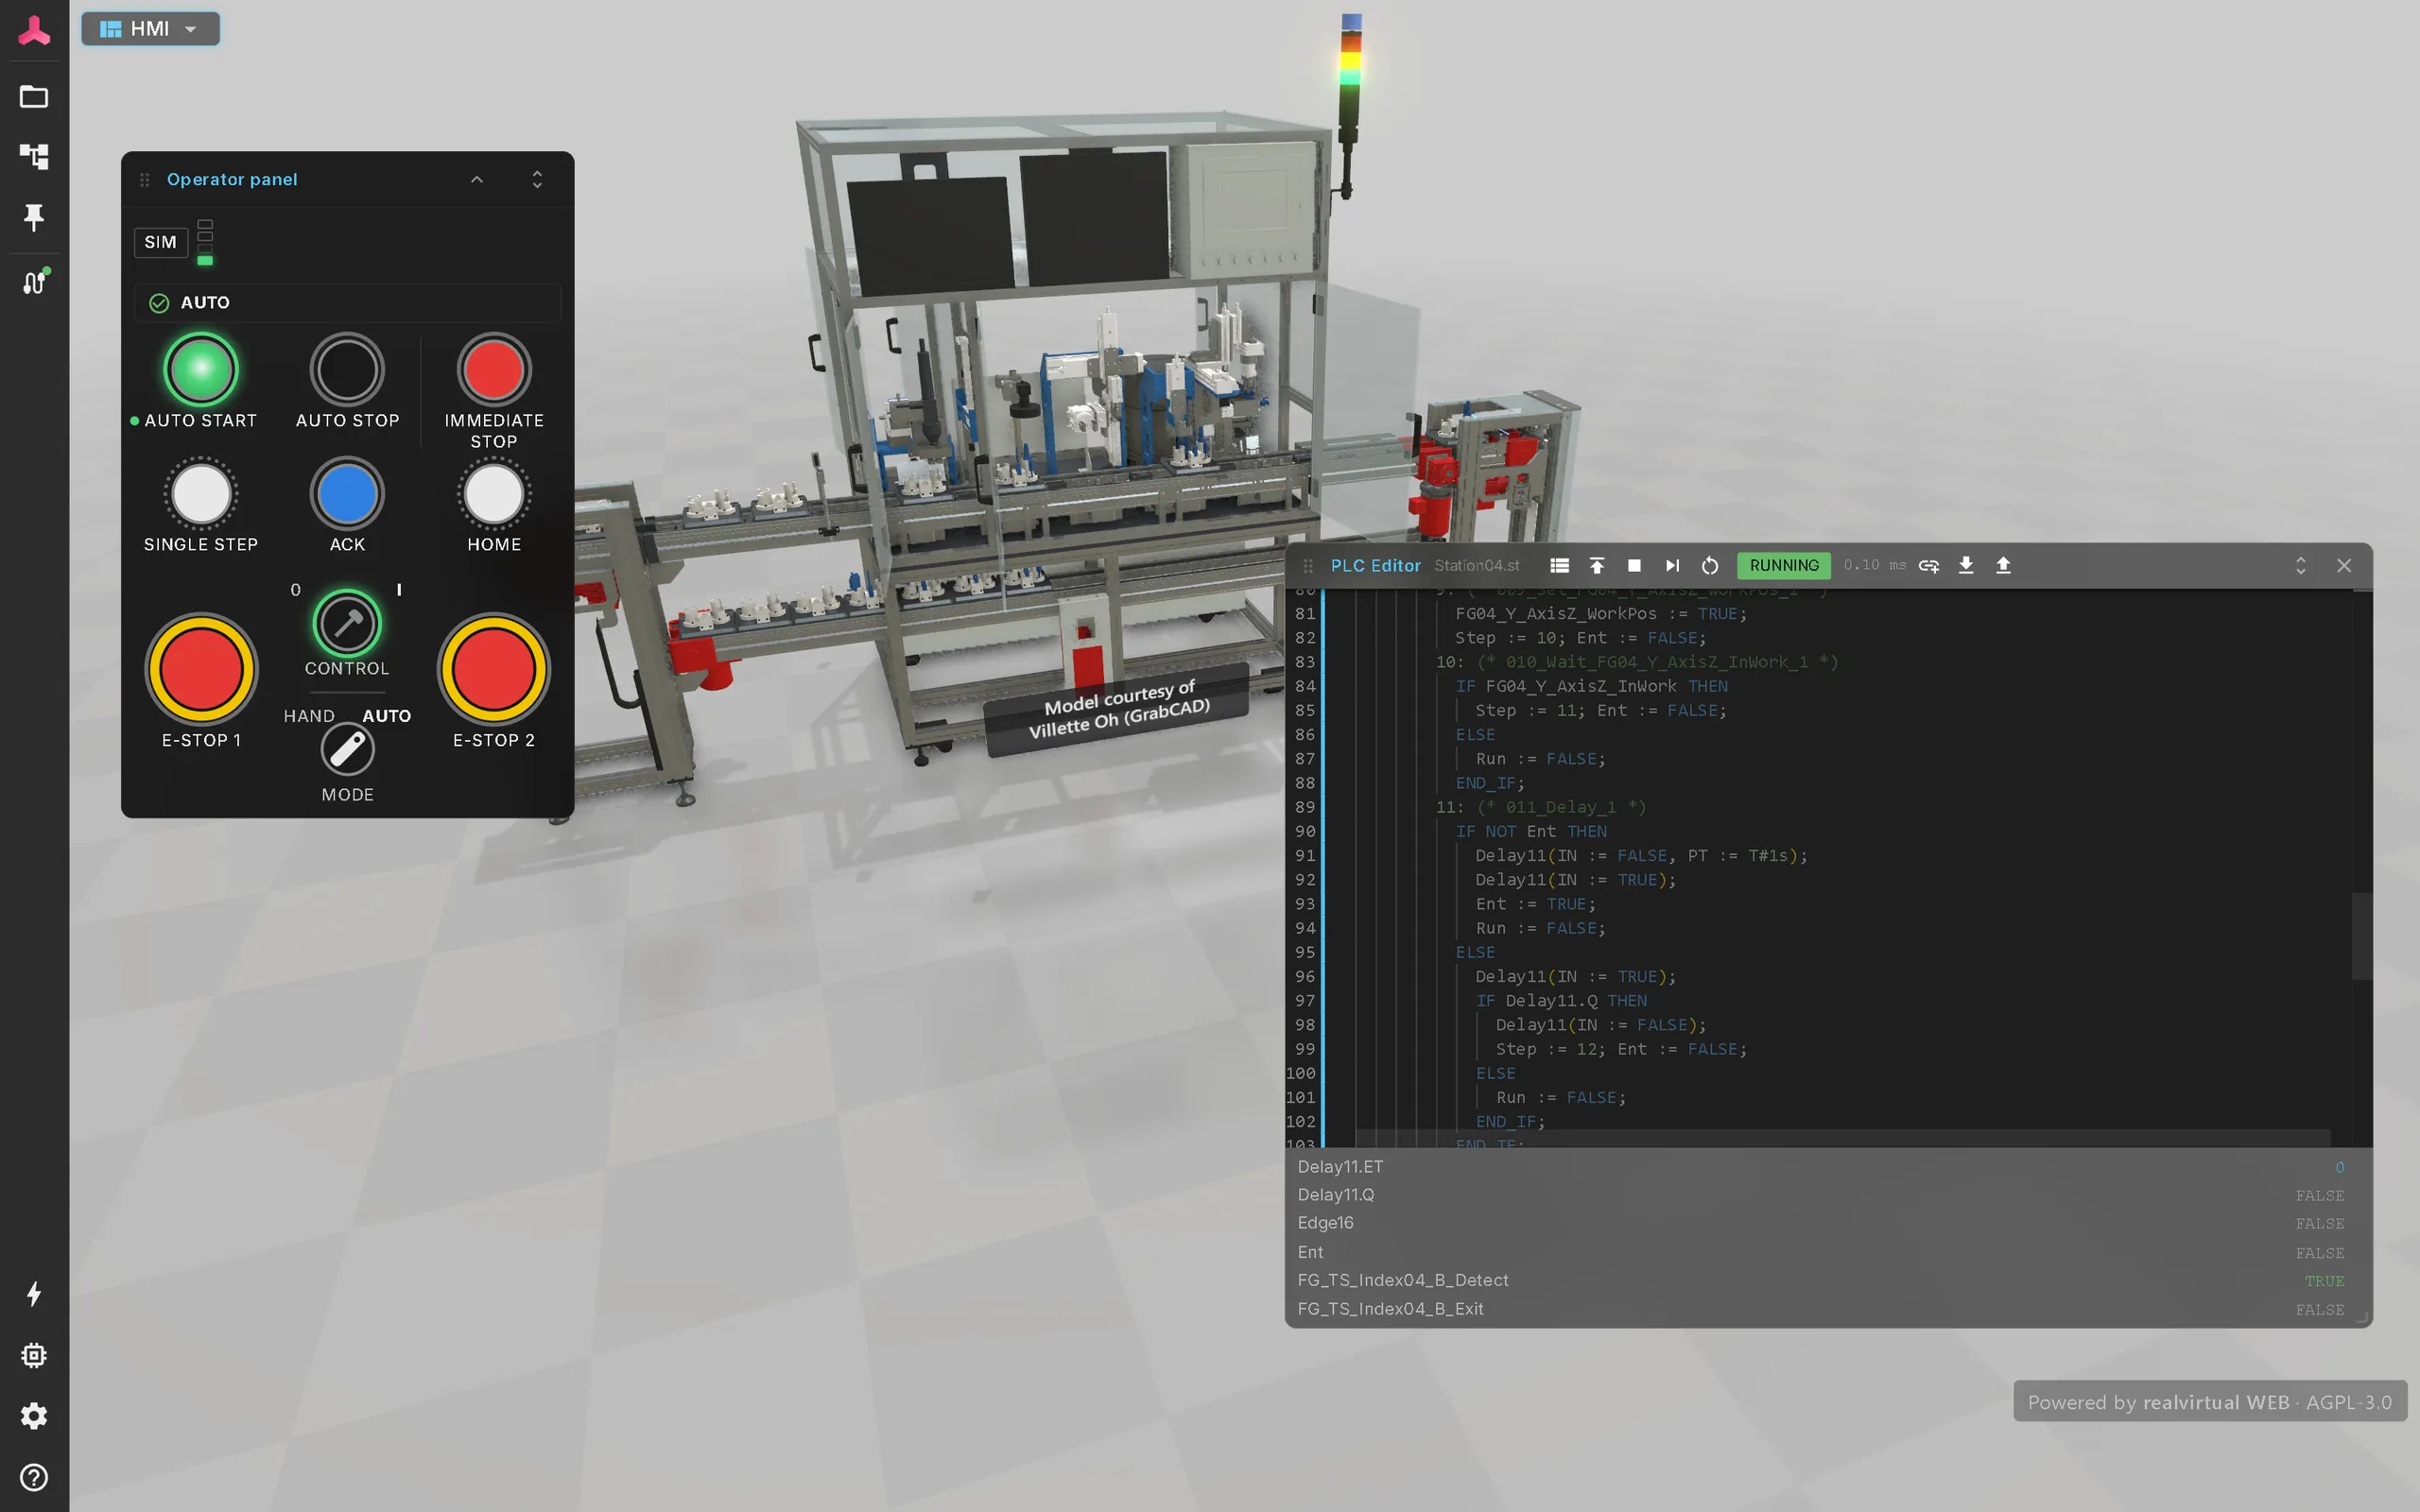Turn the HAND/AUTO MODE selector switch
The image size is (2420, 1512).
point(347,750)
